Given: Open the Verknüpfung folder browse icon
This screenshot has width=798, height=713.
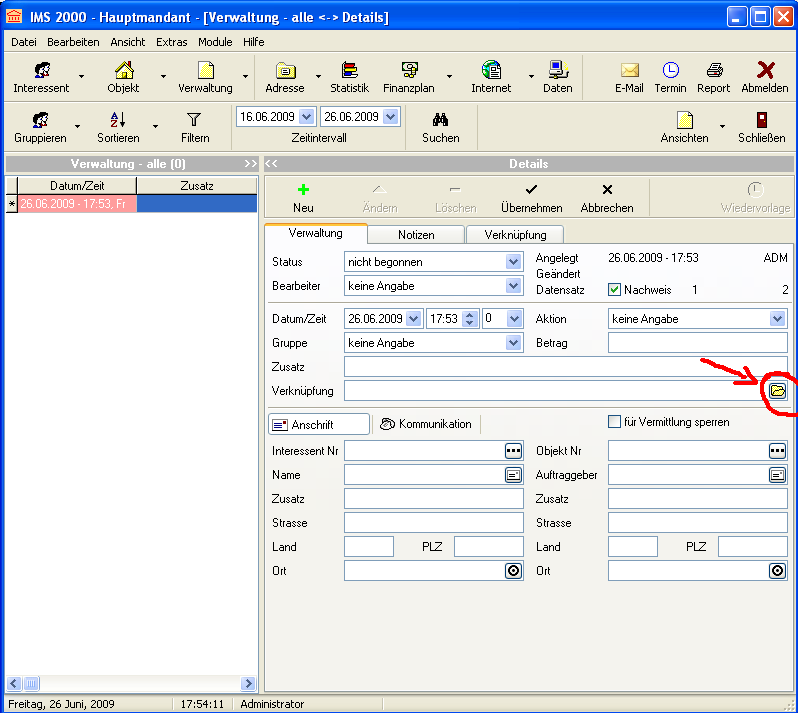Looking at the screenshot, I should (777, 390).
